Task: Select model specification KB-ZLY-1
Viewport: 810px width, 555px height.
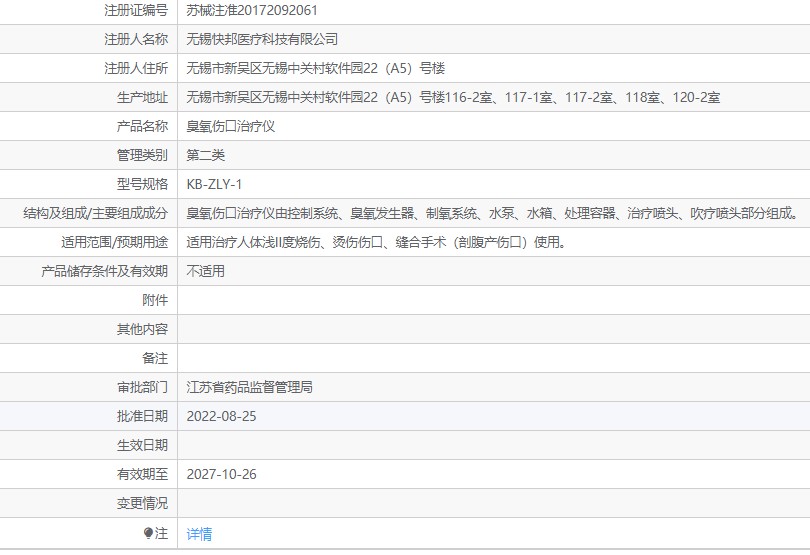Action: click(214, 184)
